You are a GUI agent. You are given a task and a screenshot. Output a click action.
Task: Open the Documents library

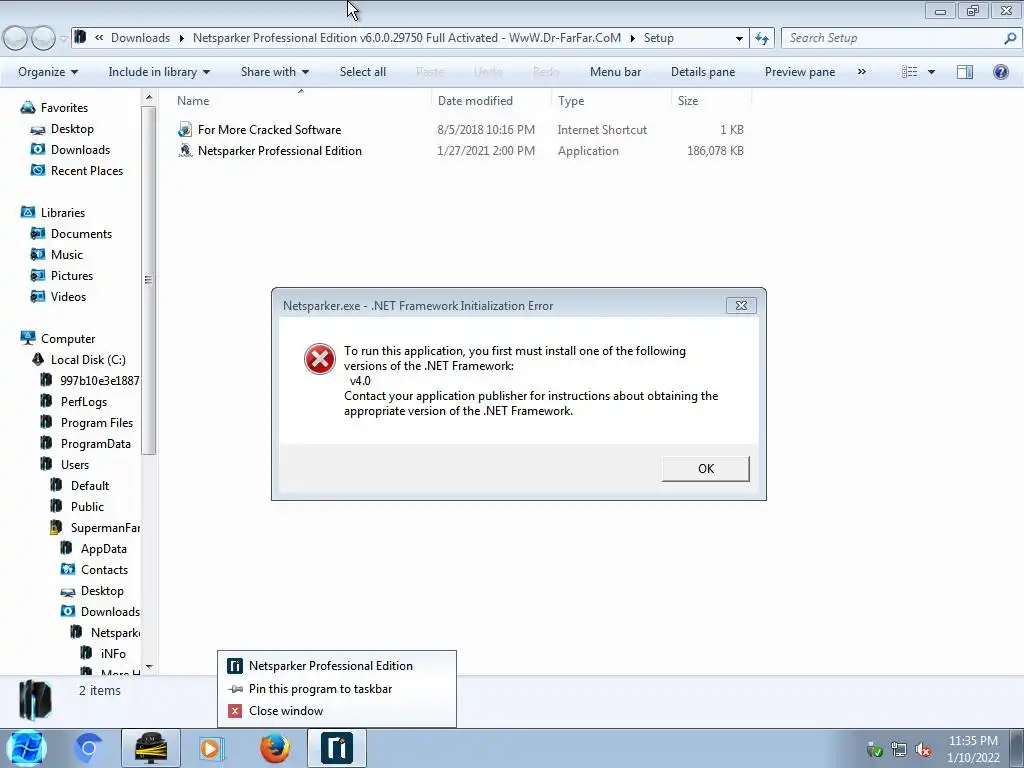pyautogui.click(x=81, y=234)
